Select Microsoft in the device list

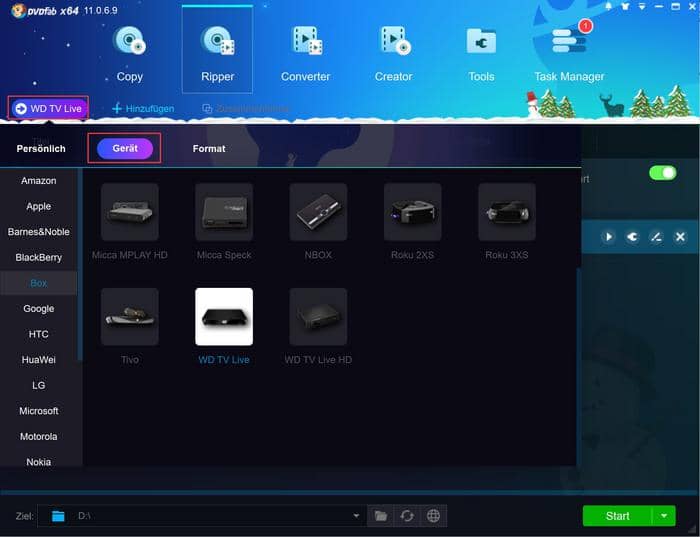click(x=39, y=411)
